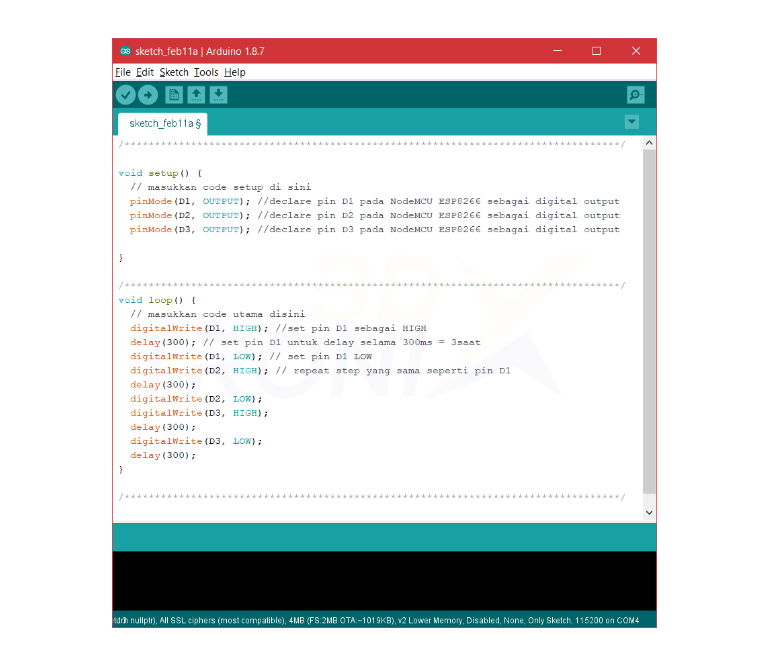Viewport: 768px width, 666px height.
Task: Open the File menu
Action: click(x=122, y=72)
